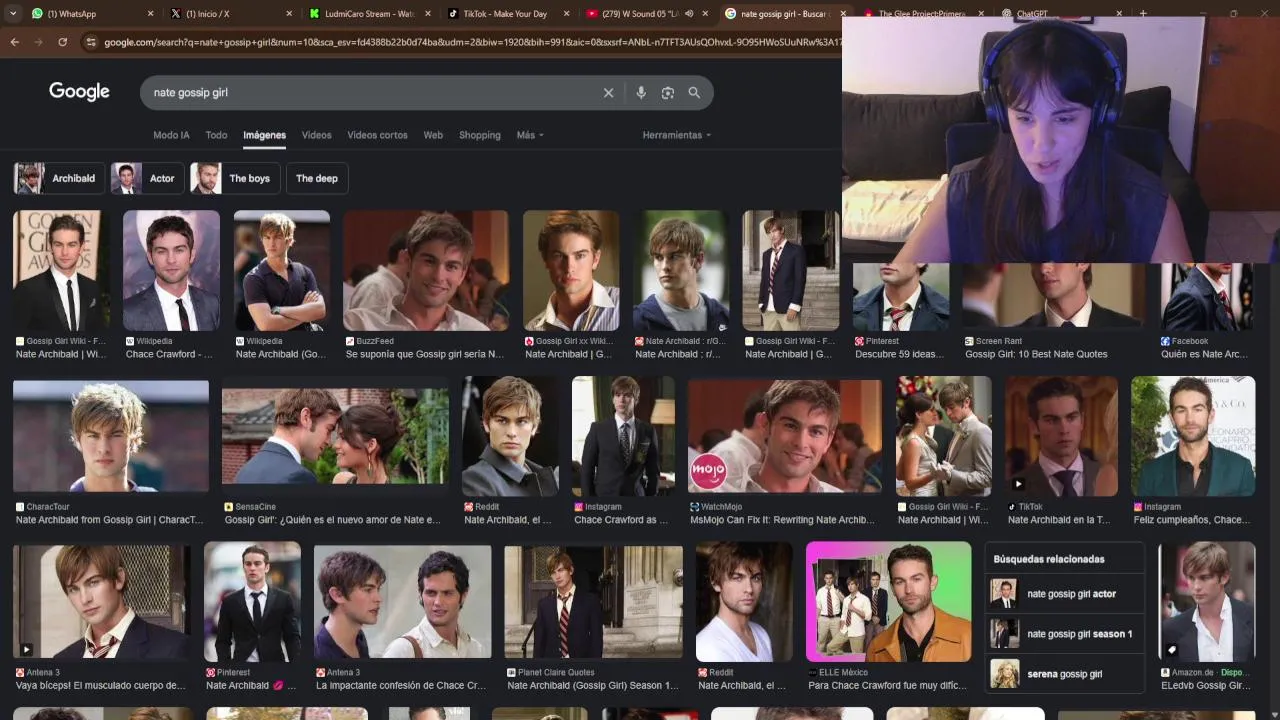Select the Todo results tab
This screenshot has width=1280, height=720.
pyautogui.click(x=216, y=135)
